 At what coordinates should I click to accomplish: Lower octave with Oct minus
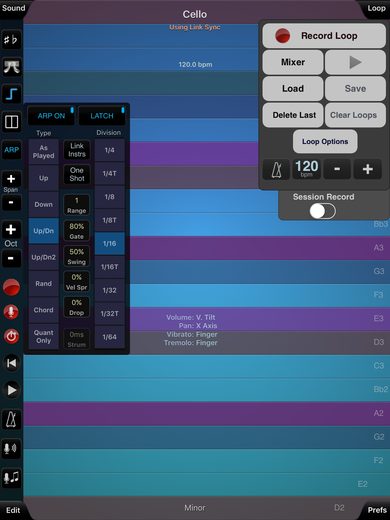tap(11, 258)
